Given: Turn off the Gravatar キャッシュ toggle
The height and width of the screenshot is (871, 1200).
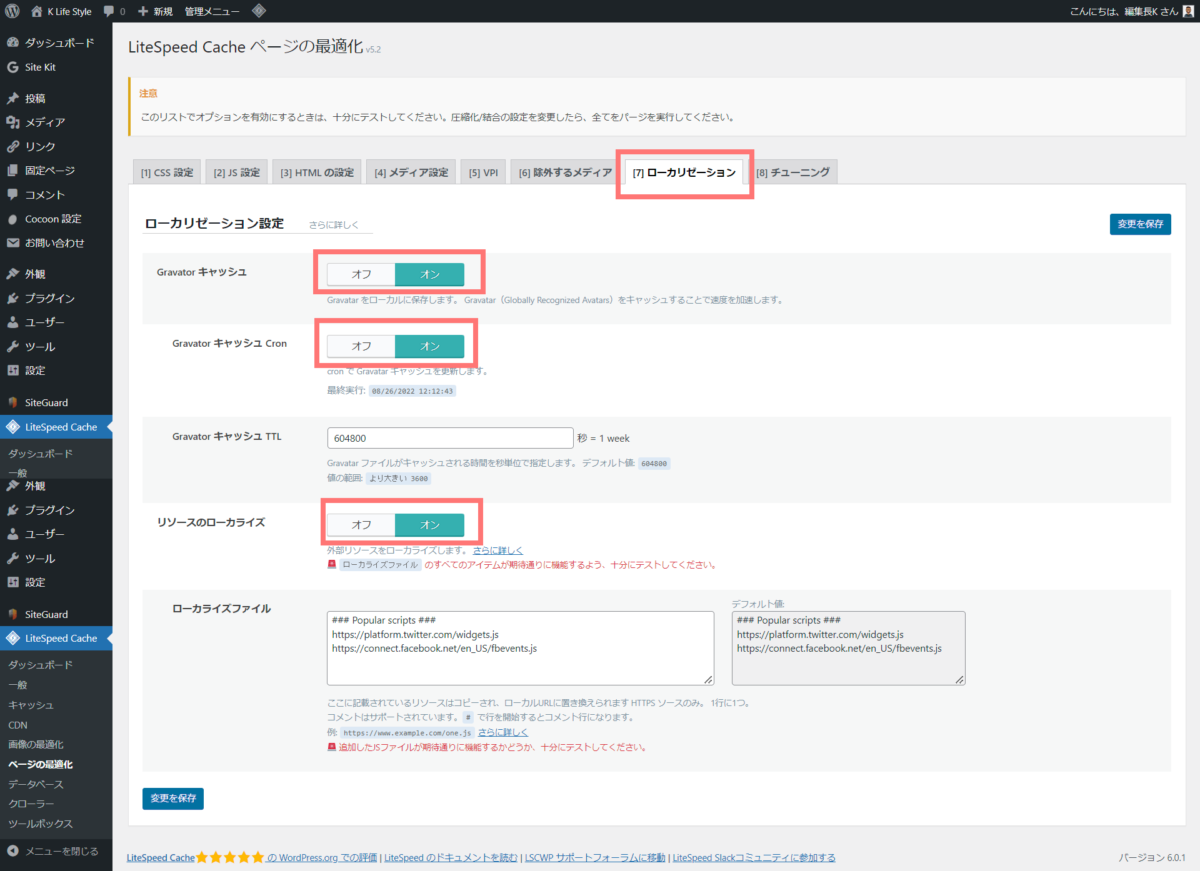Looking at the screenshot, I should [360, 273].
